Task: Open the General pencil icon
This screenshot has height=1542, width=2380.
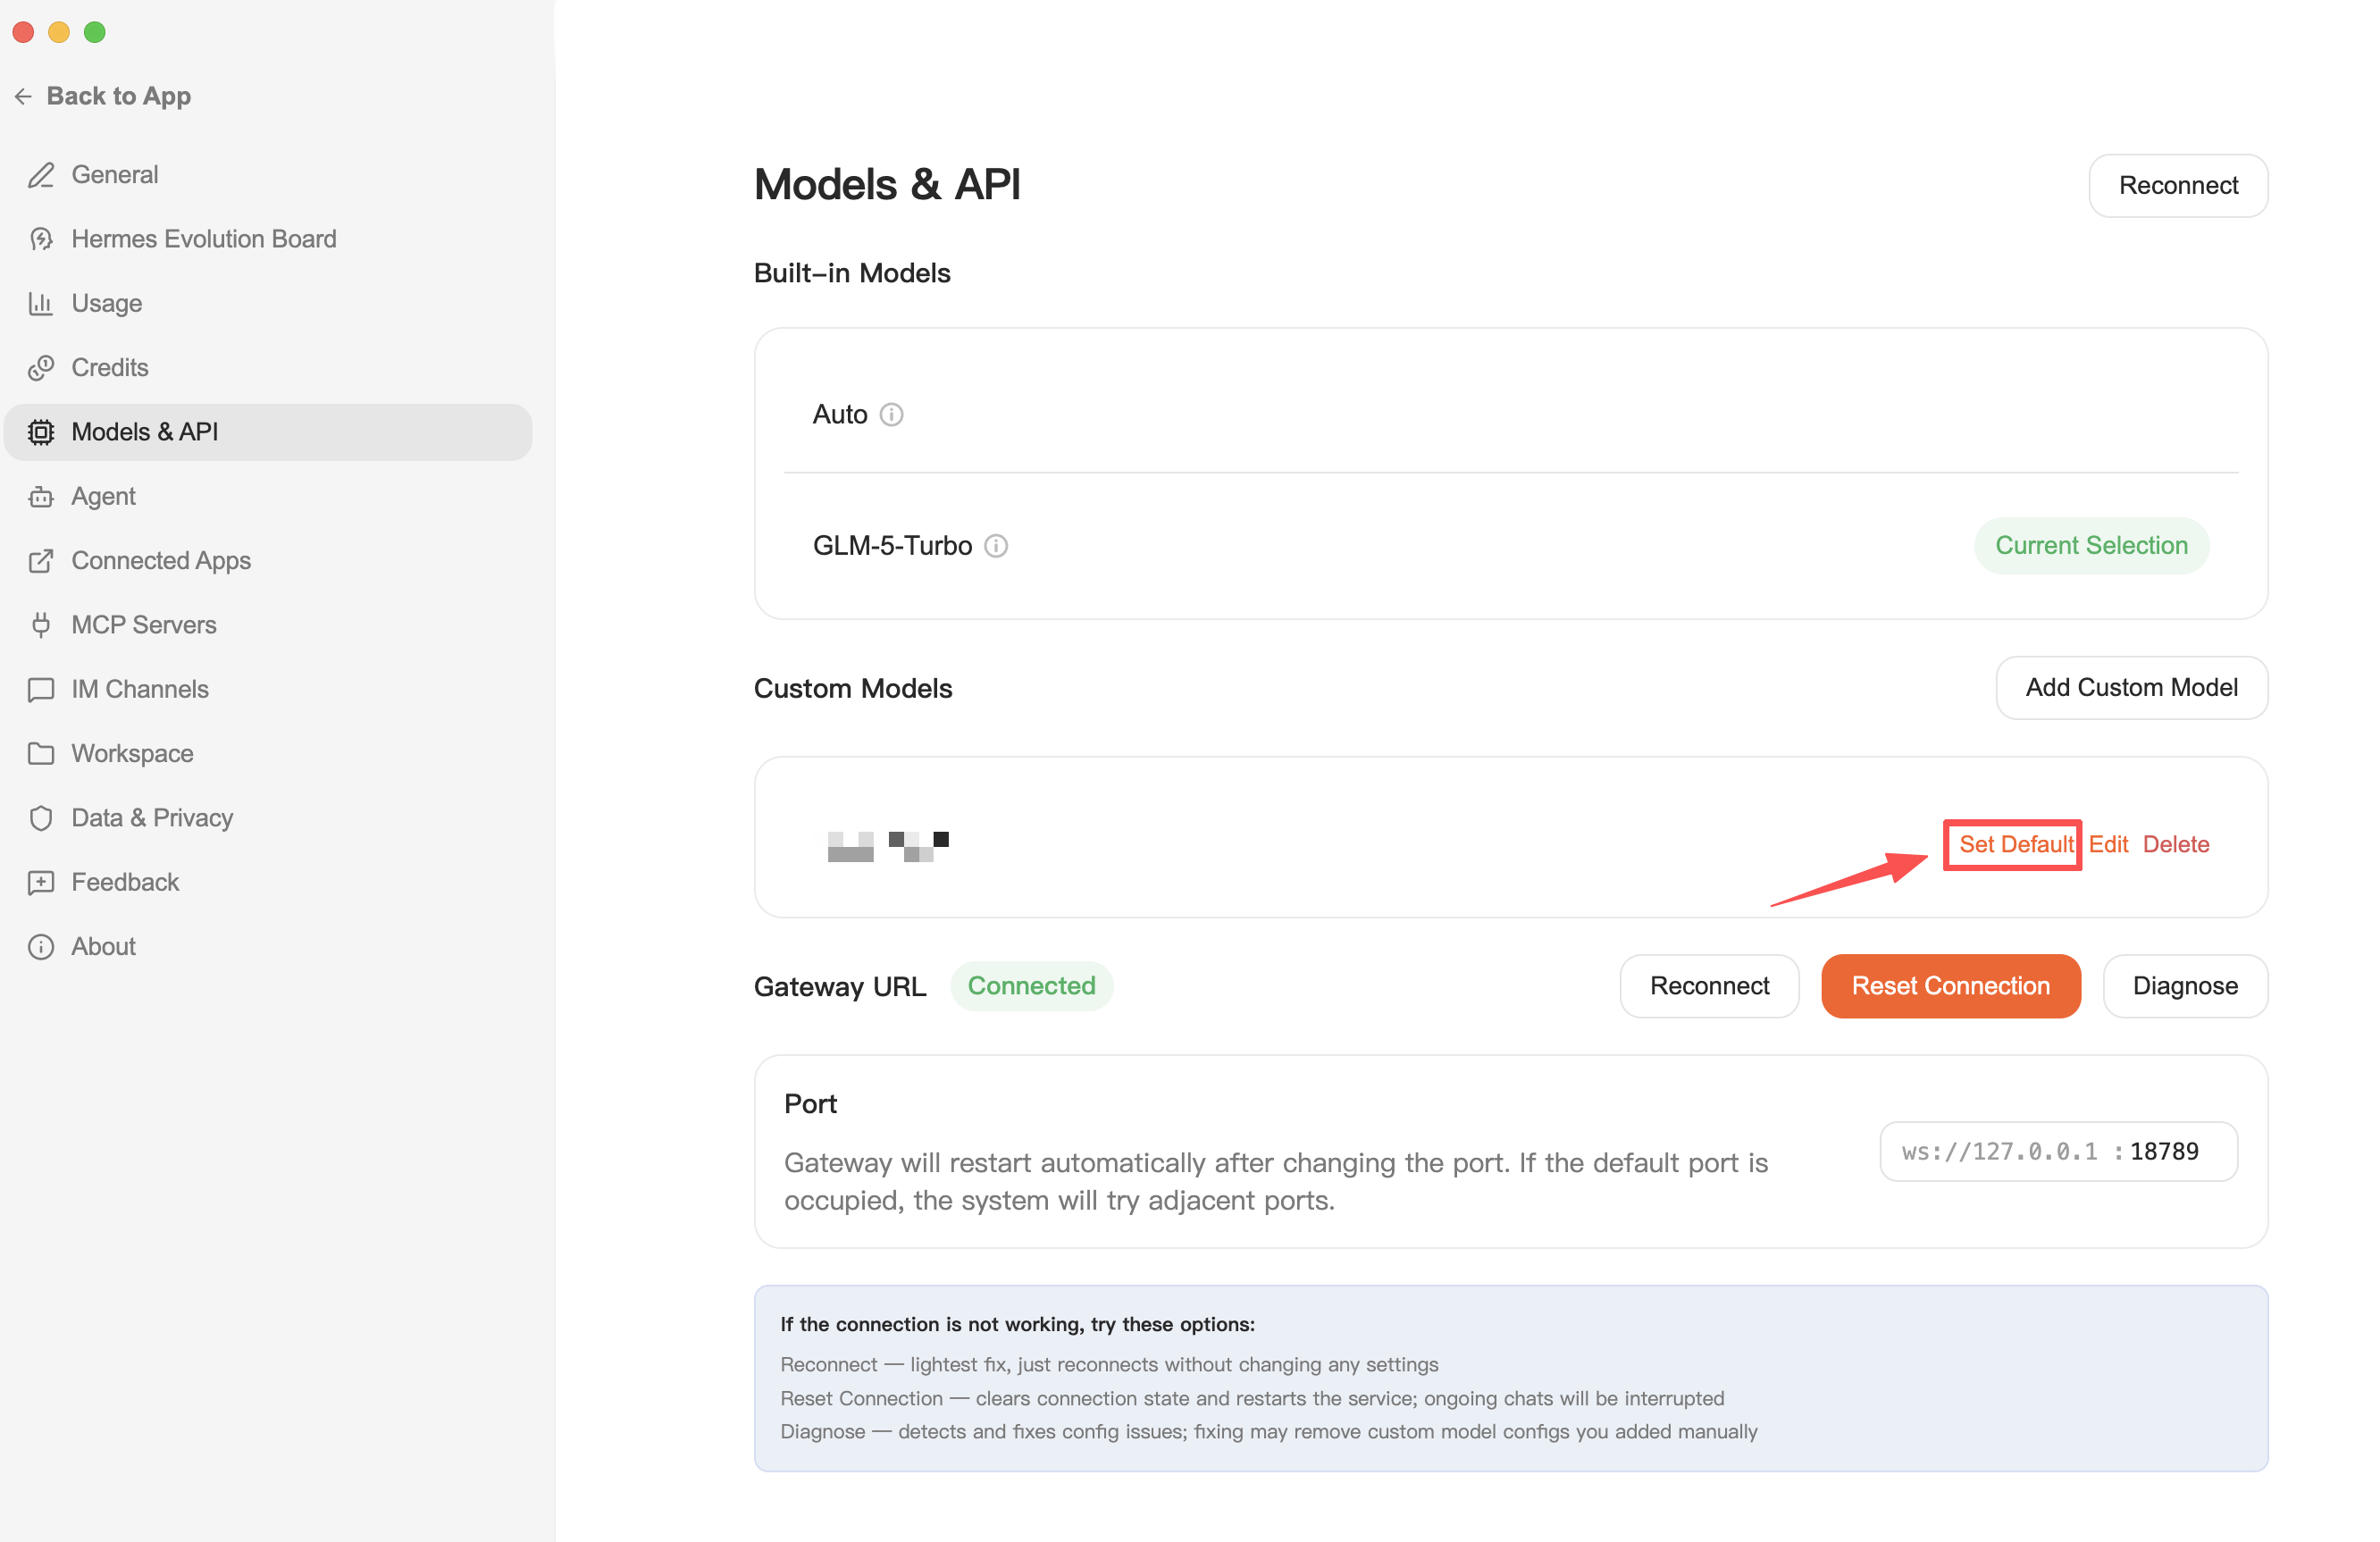Action: coord(41,175)
